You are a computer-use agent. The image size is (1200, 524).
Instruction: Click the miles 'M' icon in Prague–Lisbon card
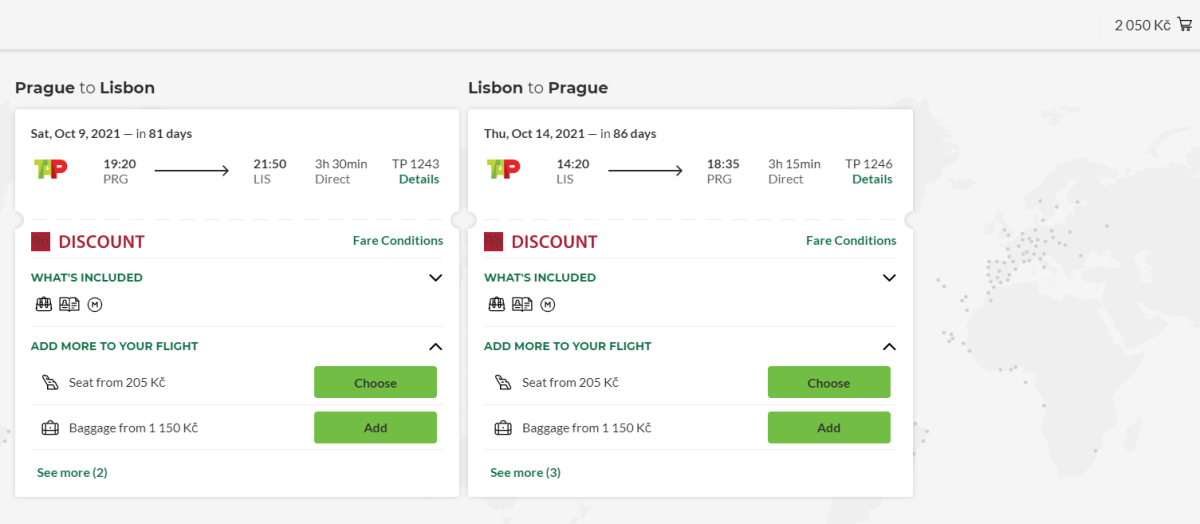[95, 305]
